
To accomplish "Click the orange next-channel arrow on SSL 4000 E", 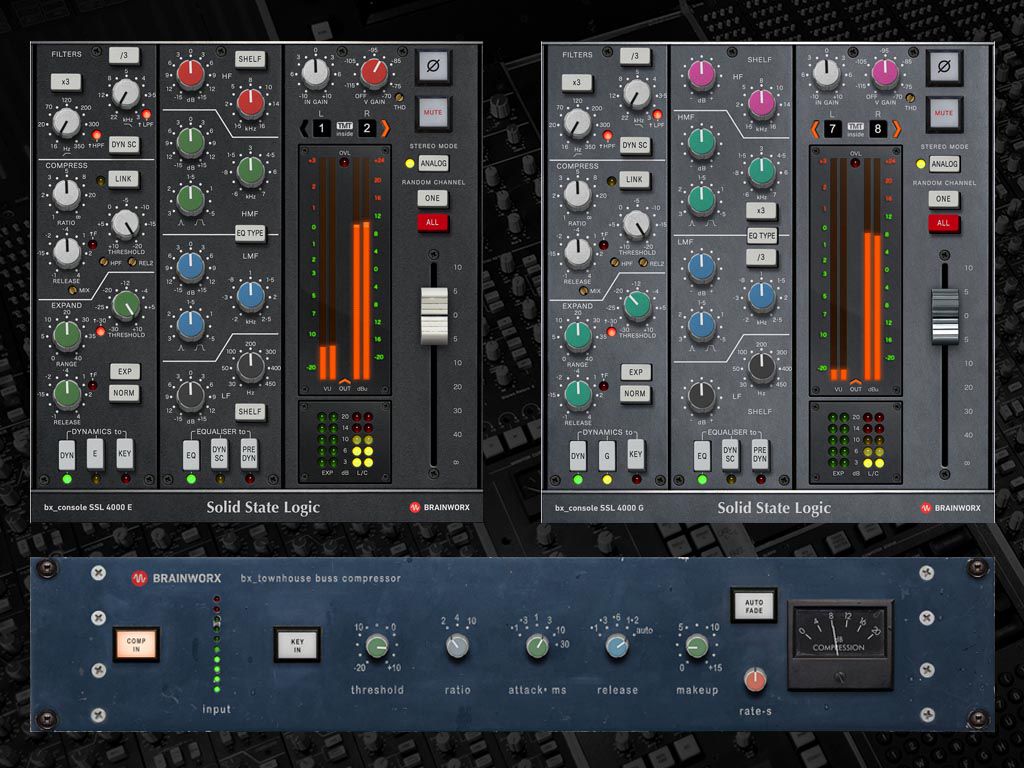I will 386,128.
